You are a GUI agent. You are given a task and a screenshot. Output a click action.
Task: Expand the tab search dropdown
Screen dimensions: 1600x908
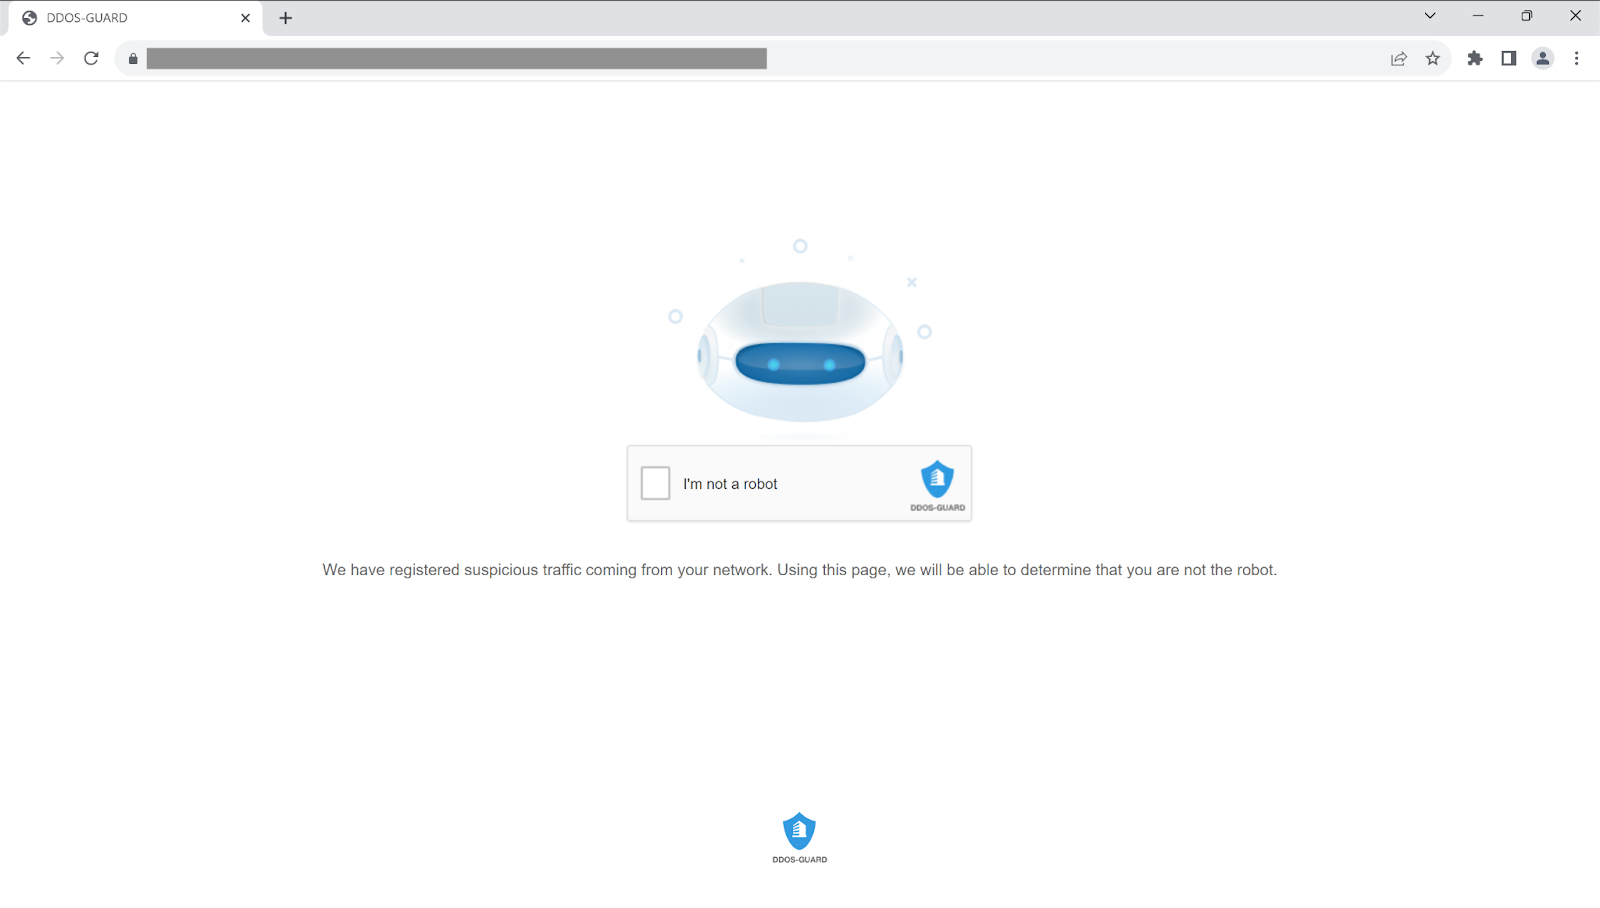(1430, 16)
